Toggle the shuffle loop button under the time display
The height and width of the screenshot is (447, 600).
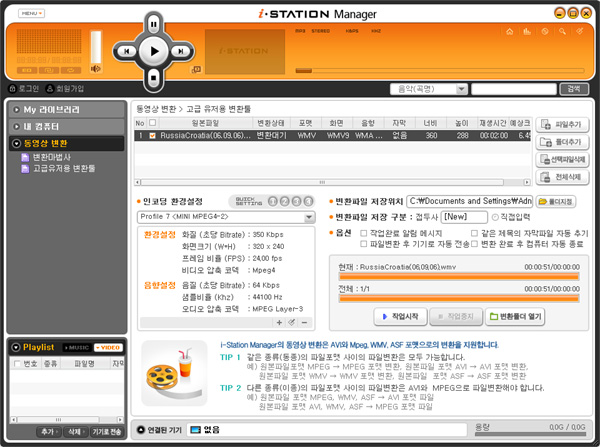point(71,70)
